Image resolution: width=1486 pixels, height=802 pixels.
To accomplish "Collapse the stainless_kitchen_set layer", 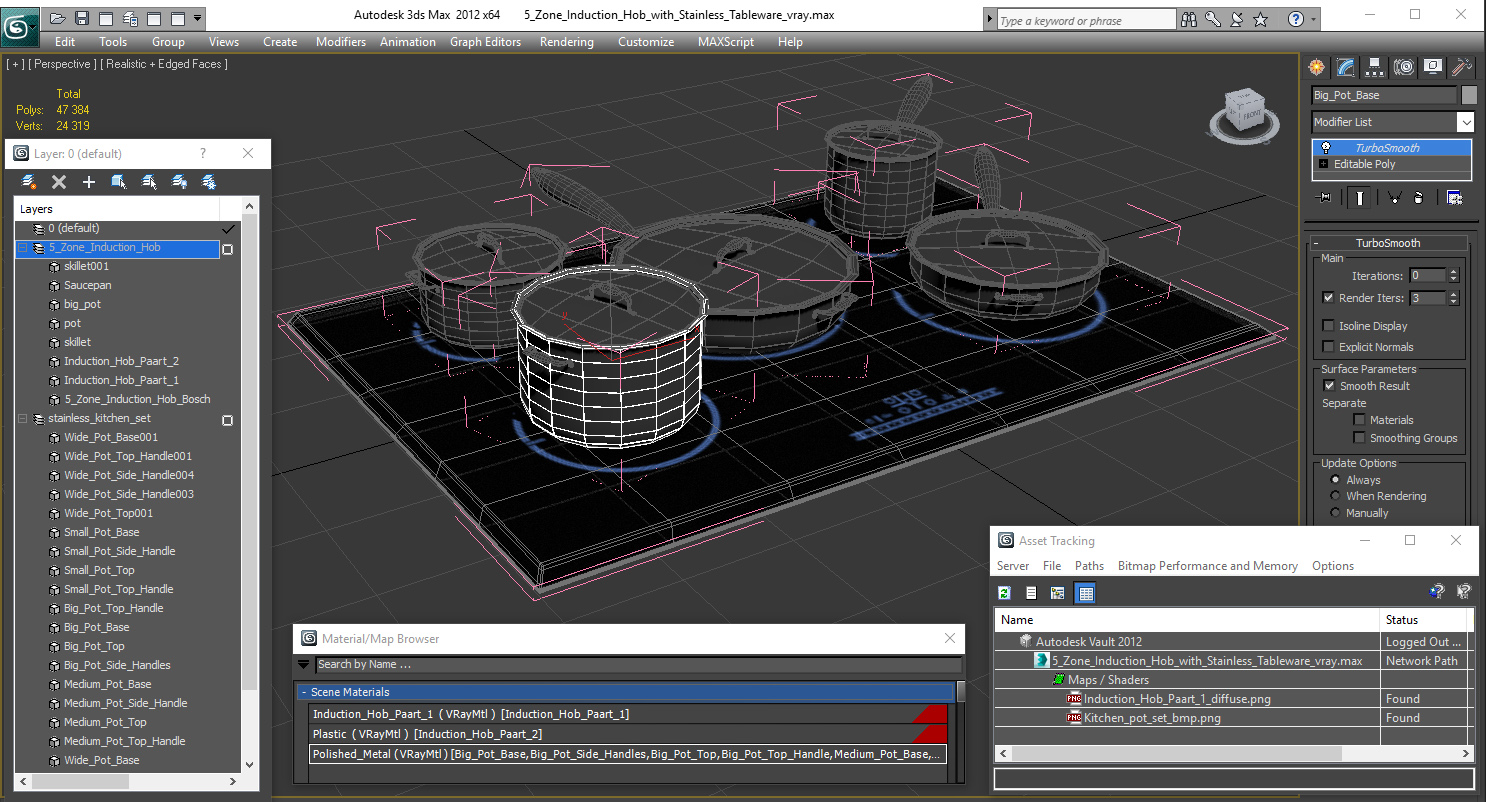I will pos(22,419).
